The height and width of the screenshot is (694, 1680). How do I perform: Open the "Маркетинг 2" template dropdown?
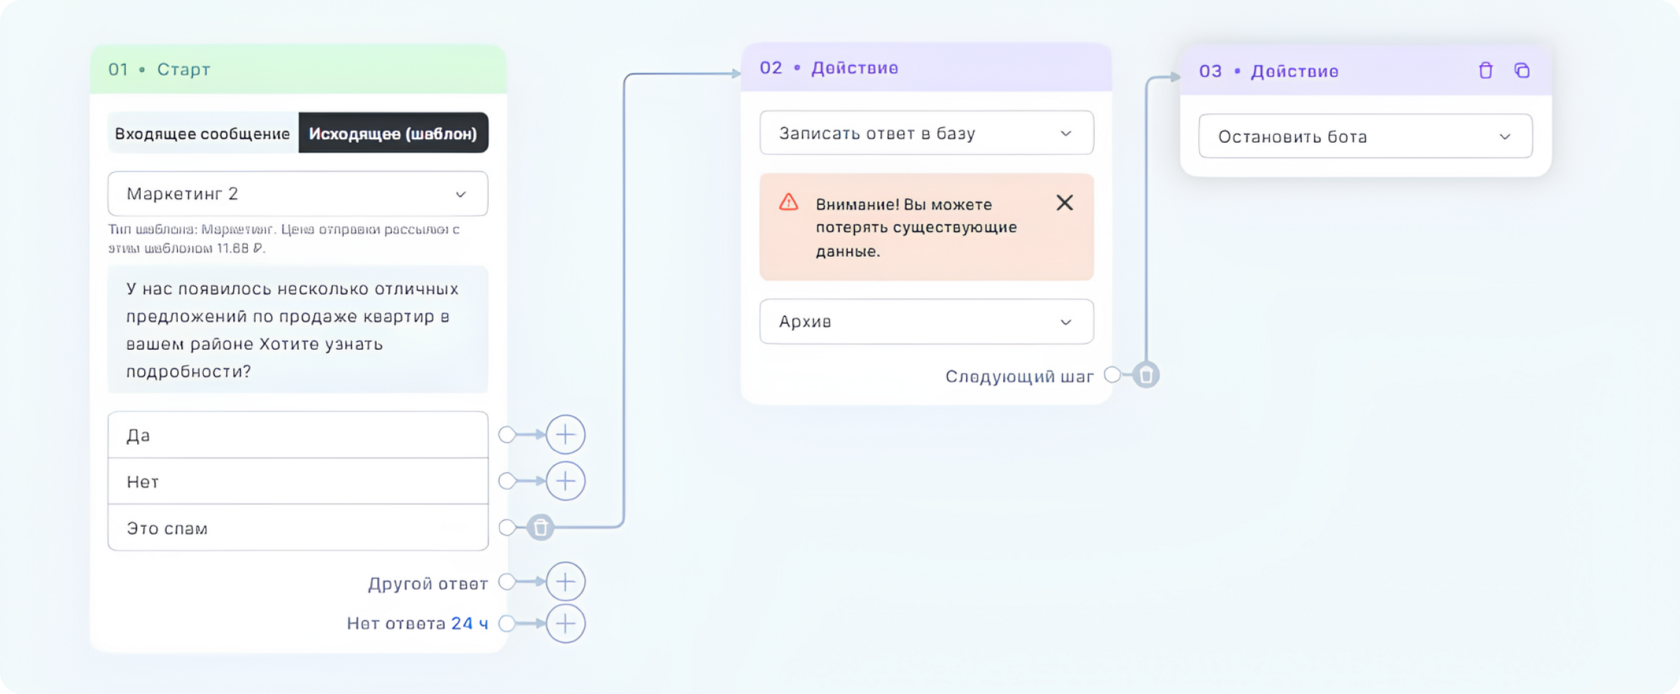(x=298, y=194)
